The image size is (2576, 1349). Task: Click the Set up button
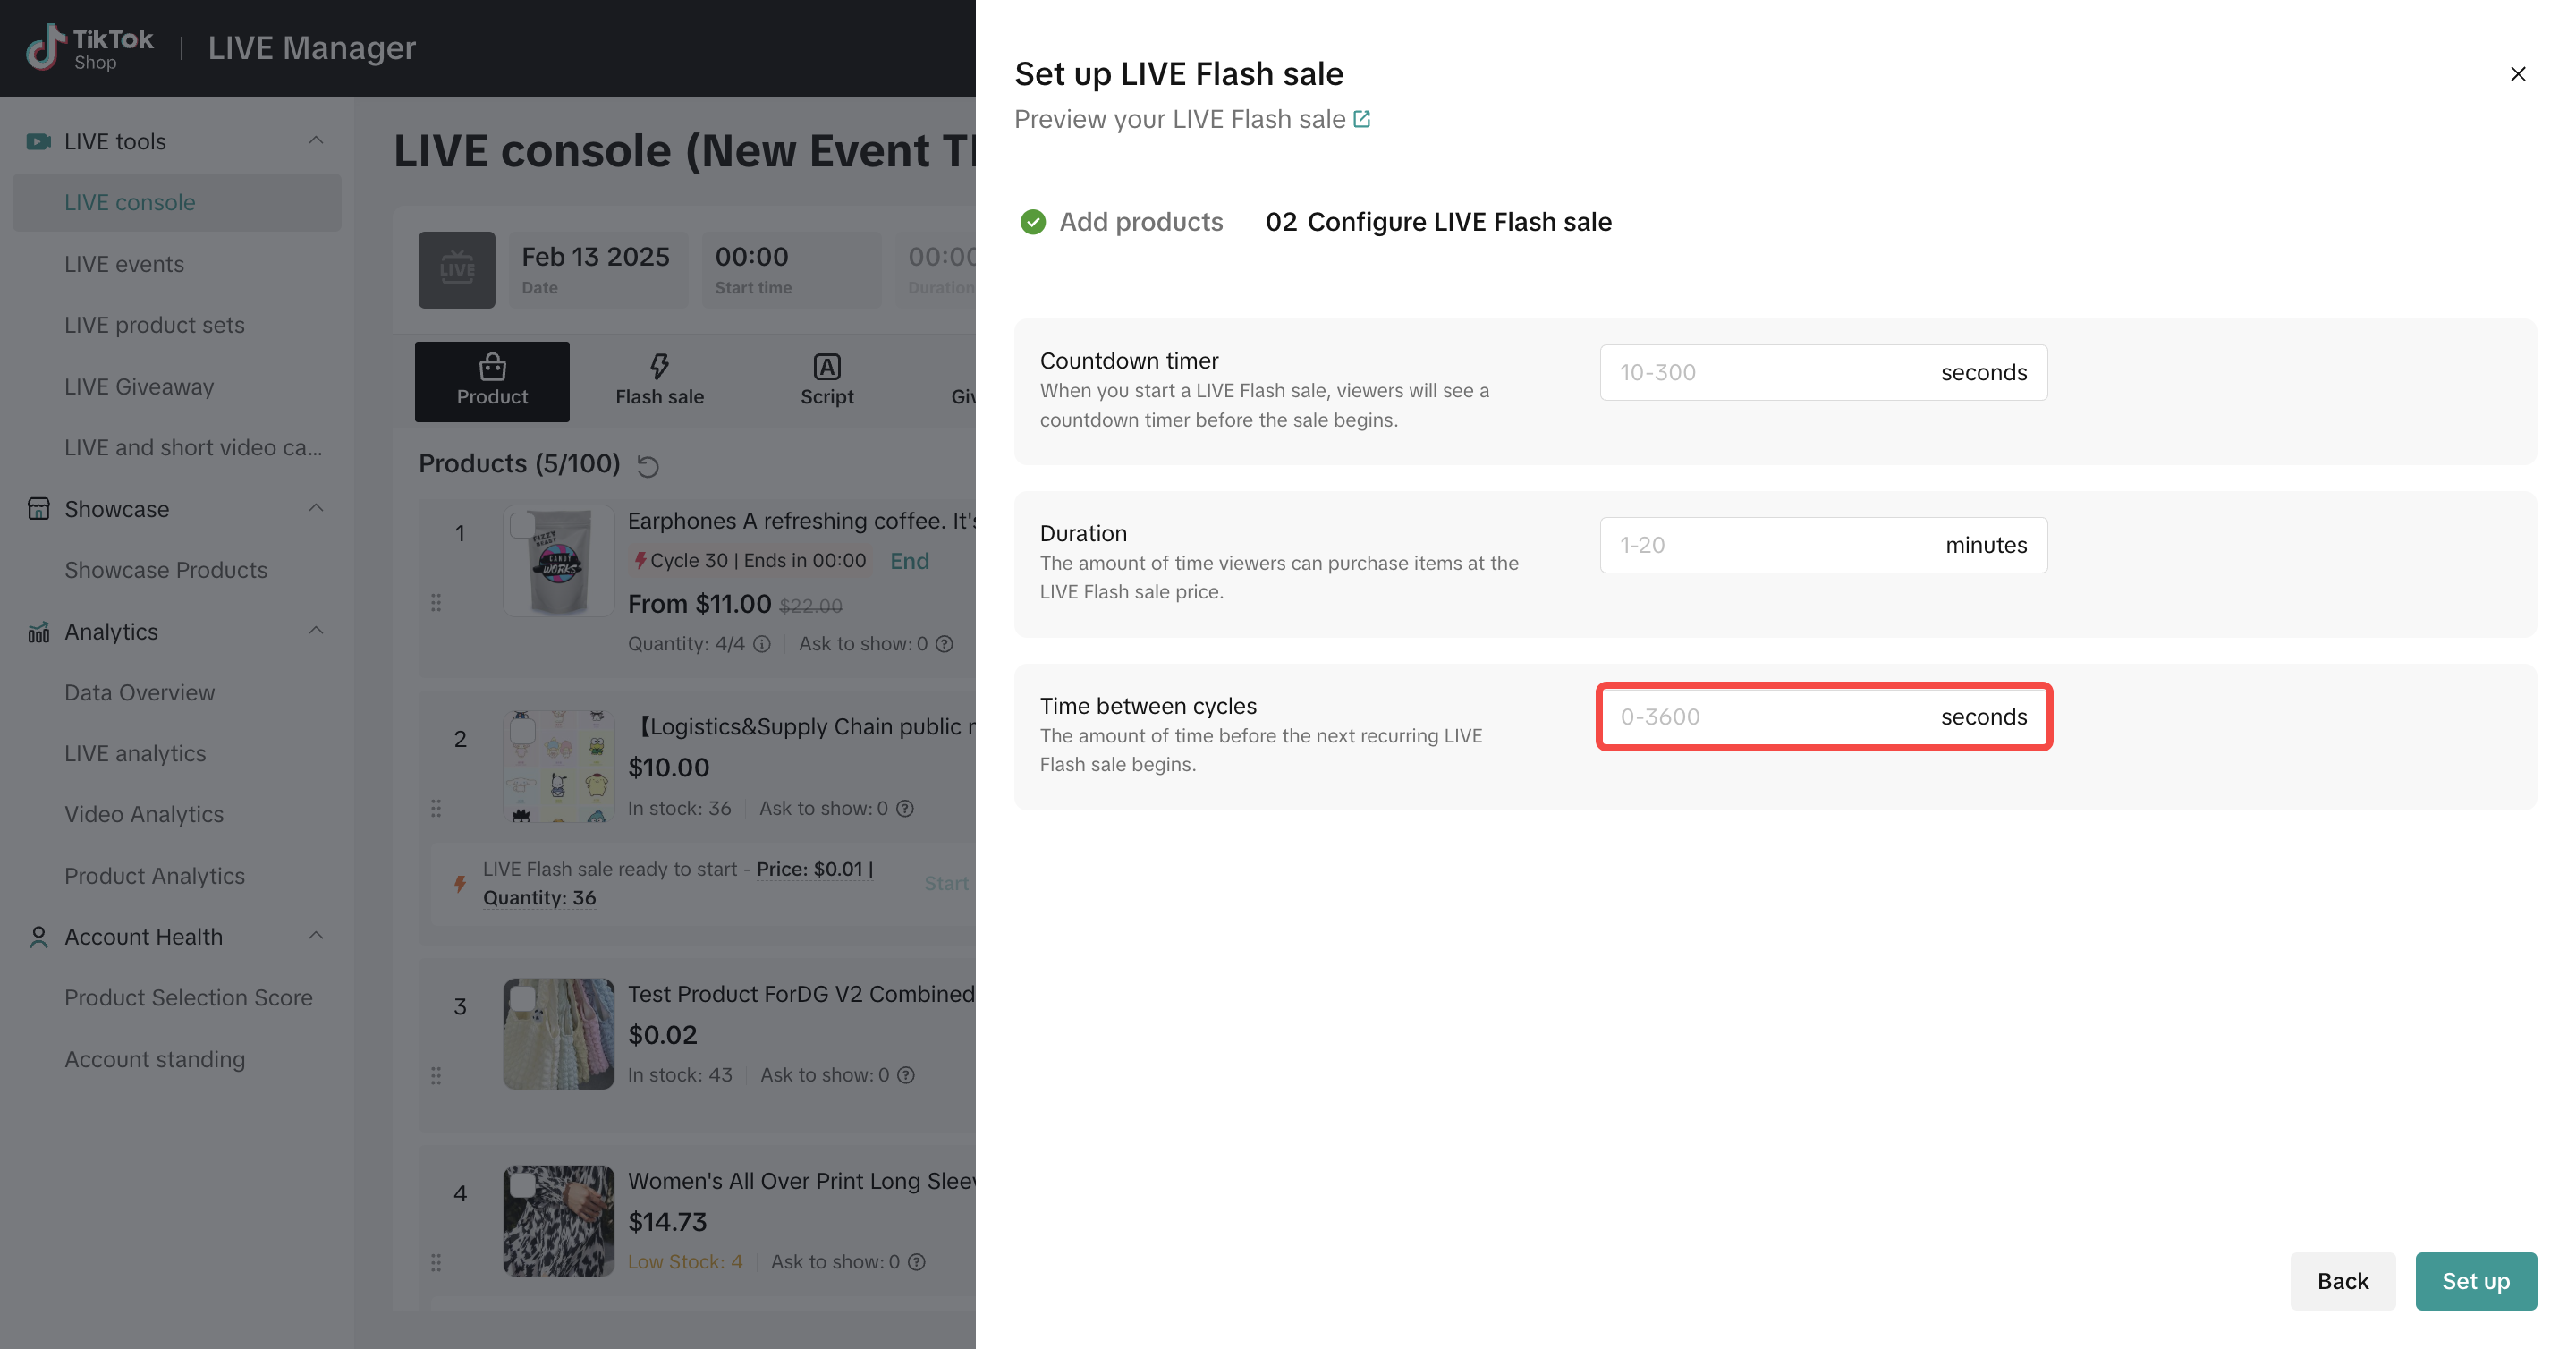(2475, 1281)
